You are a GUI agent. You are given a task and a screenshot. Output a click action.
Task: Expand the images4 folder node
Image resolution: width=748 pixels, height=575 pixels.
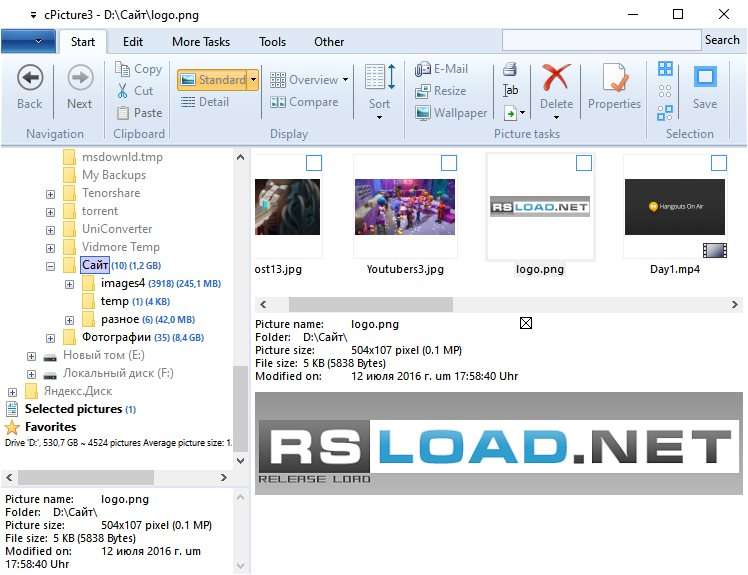pos(69,284)
